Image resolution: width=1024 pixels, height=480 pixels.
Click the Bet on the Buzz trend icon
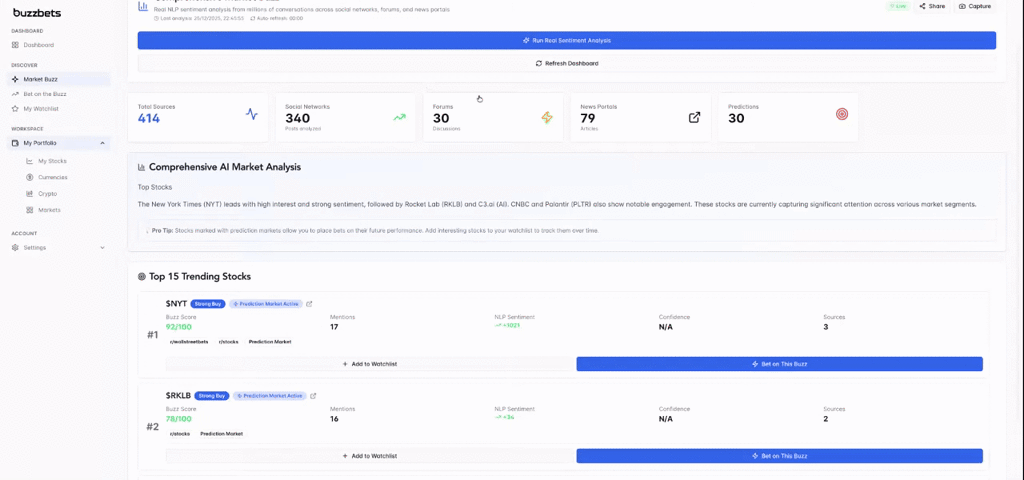(15, 94)
